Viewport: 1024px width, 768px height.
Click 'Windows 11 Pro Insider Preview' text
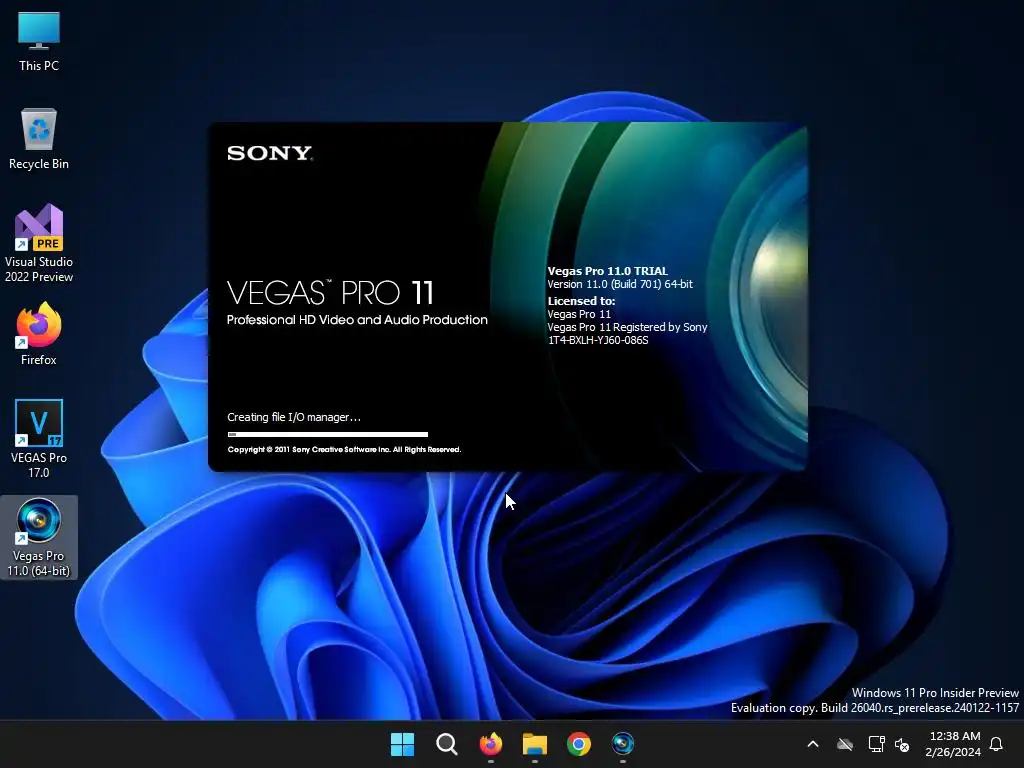(x=935, y=693)
